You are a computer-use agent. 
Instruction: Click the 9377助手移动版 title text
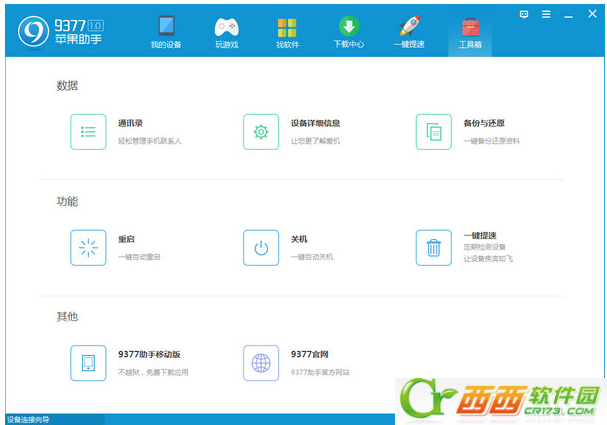click(x=149, y=354)
